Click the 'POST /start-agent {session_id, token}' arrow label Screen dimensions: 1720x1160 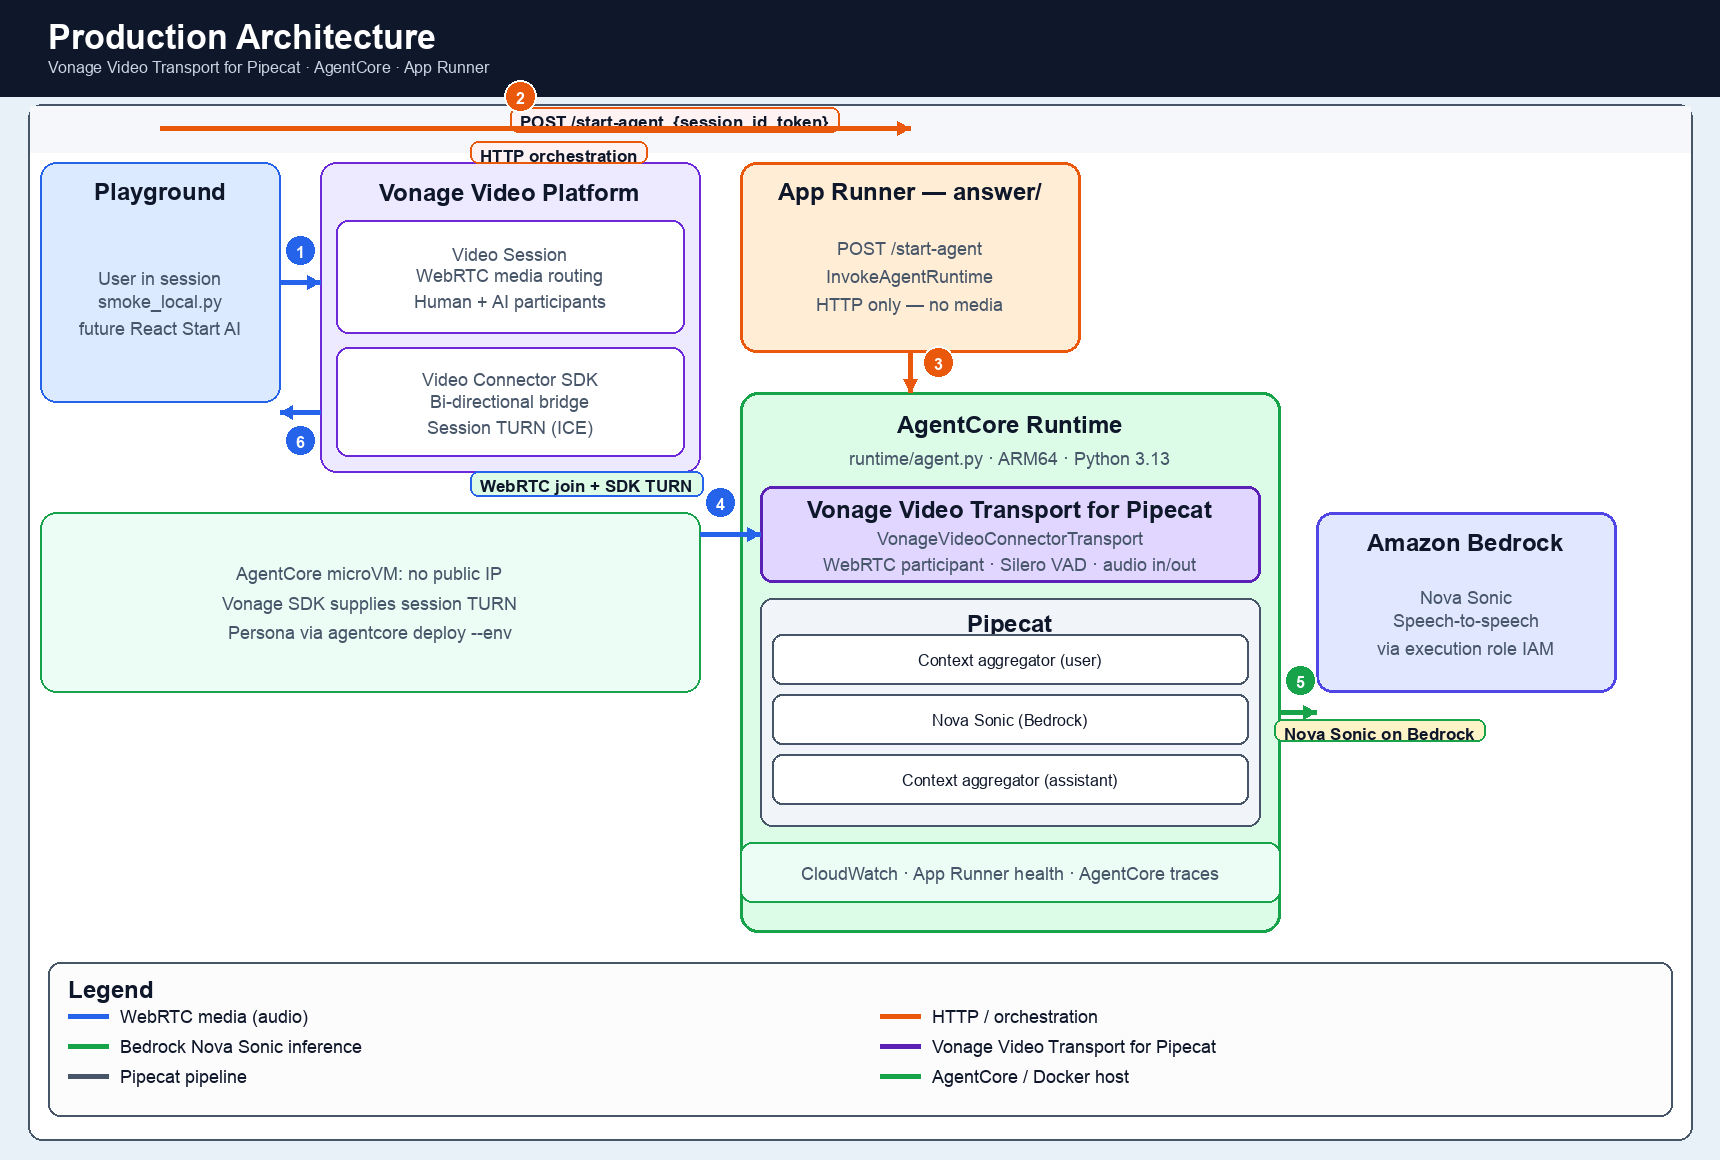[675, 121]
